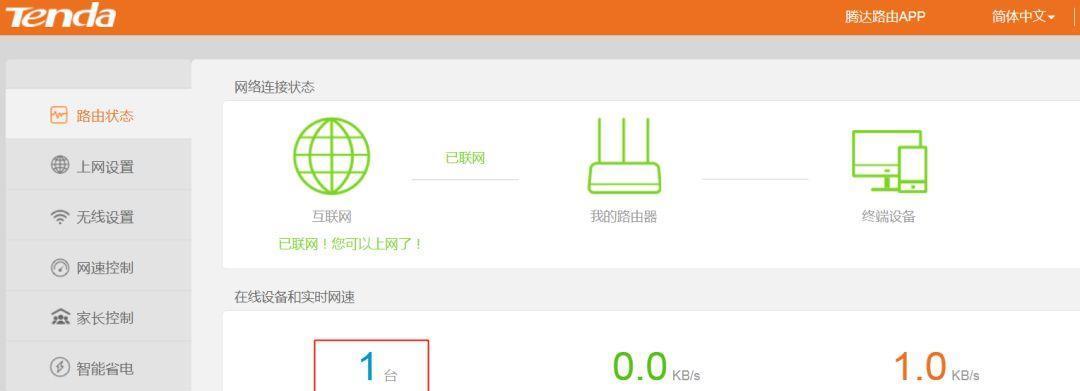The image size is (1080, 391).
Task: Click the 已联网！您可以上网了！ message
Action: tap(350, 244)
